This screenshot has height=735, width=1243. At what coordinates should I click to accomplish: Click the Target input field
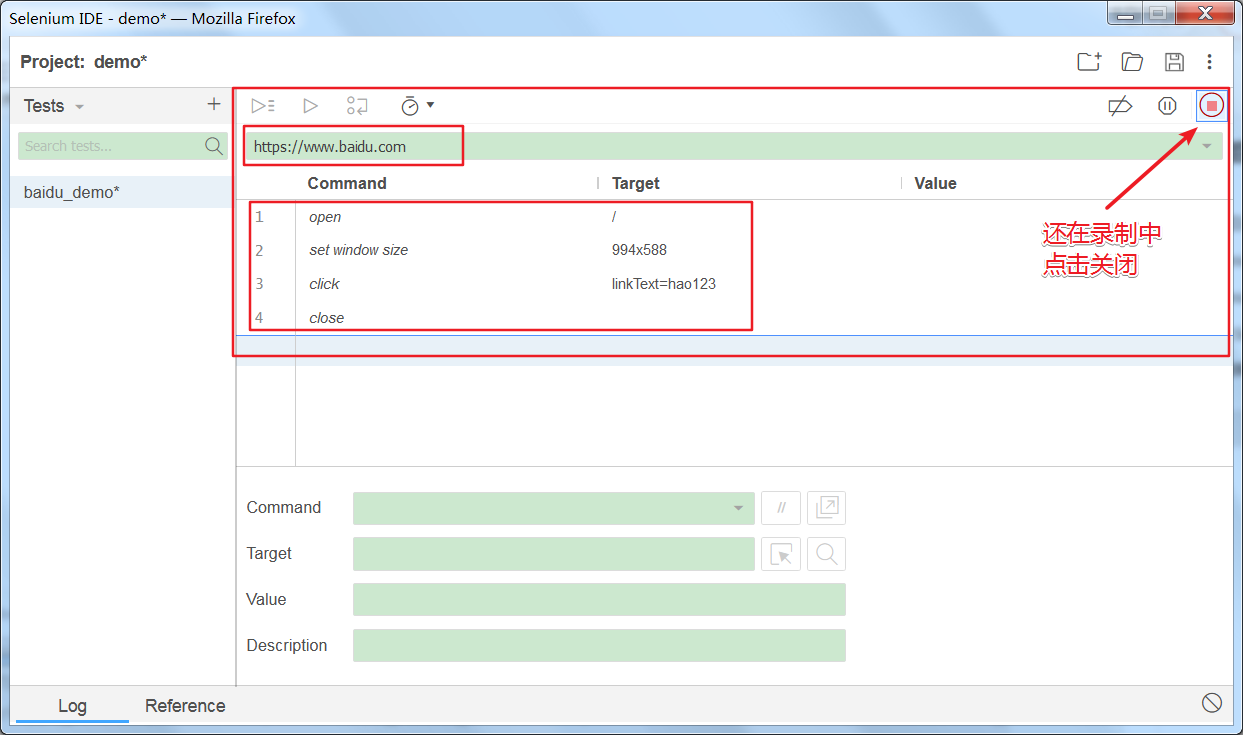click(554, 554)
